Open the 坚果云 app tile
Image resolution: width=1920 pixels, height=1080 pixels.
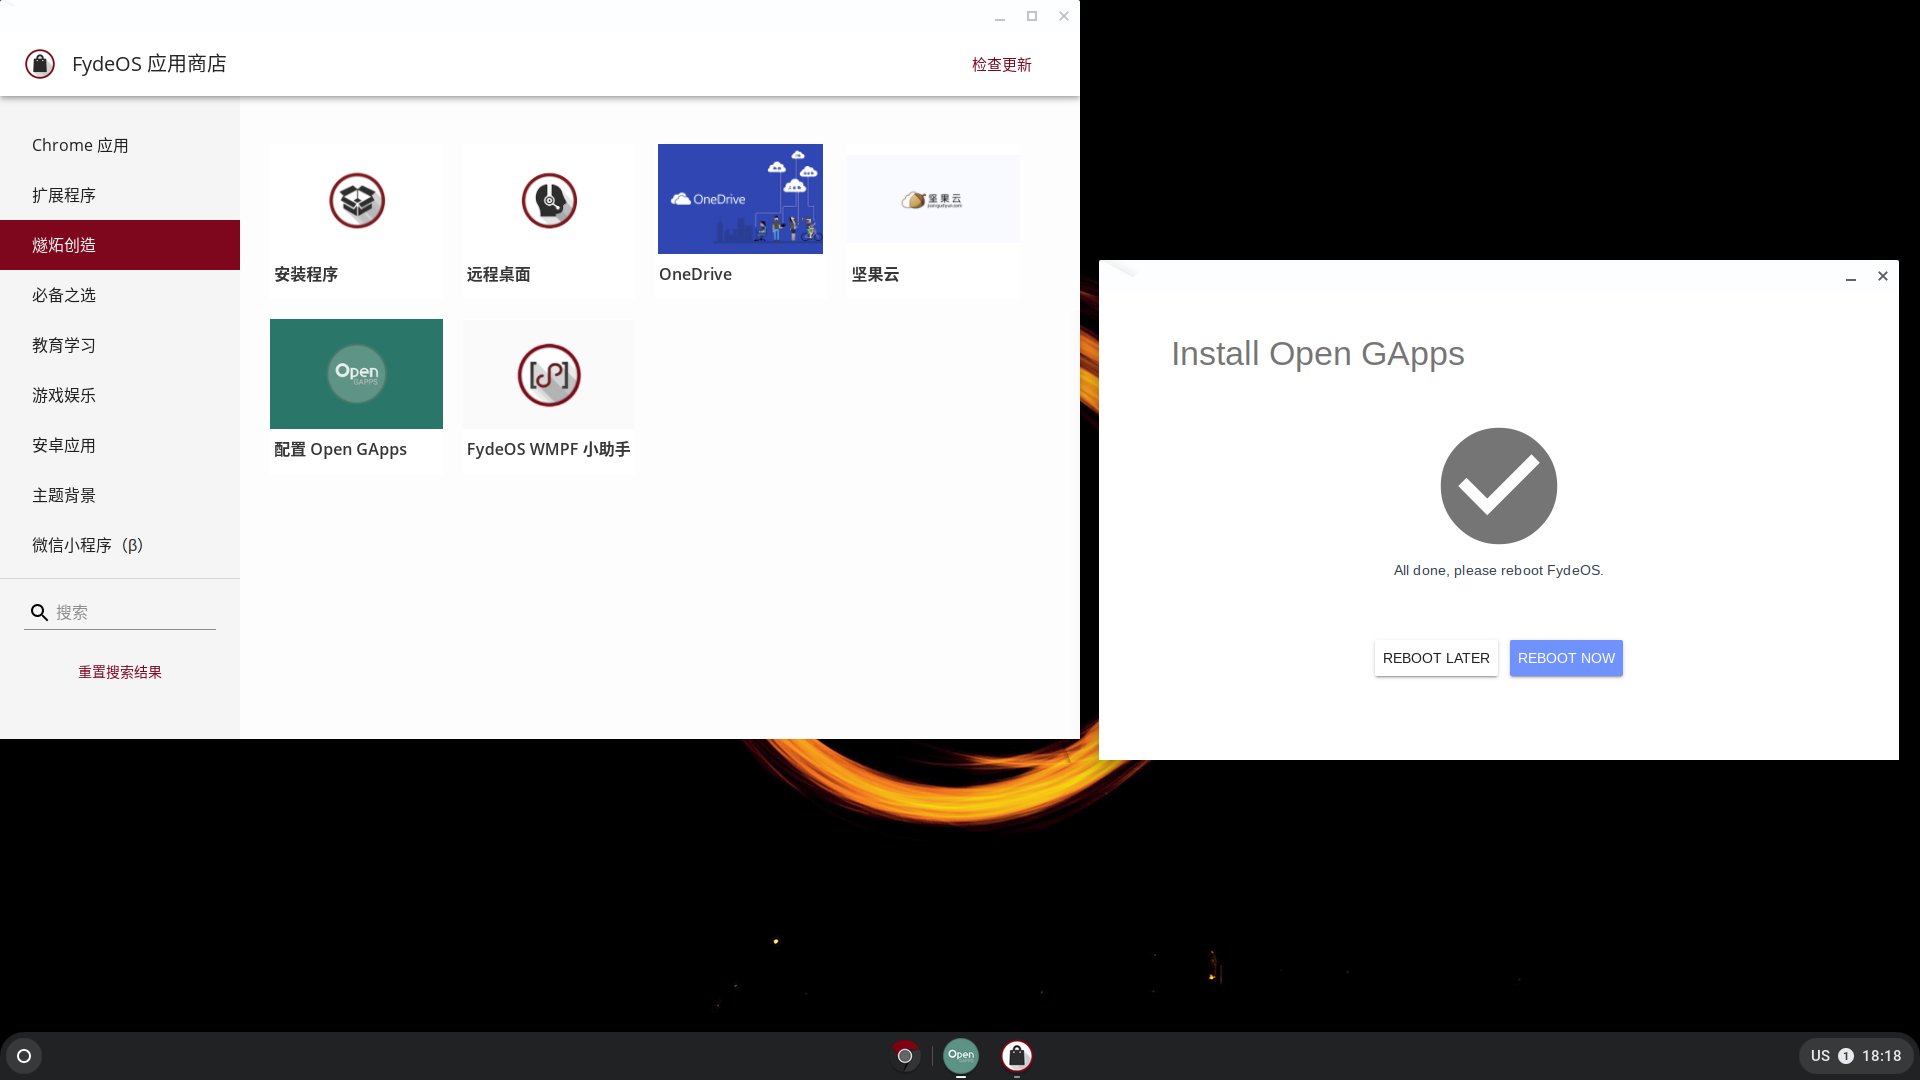[x=932, y=199]
